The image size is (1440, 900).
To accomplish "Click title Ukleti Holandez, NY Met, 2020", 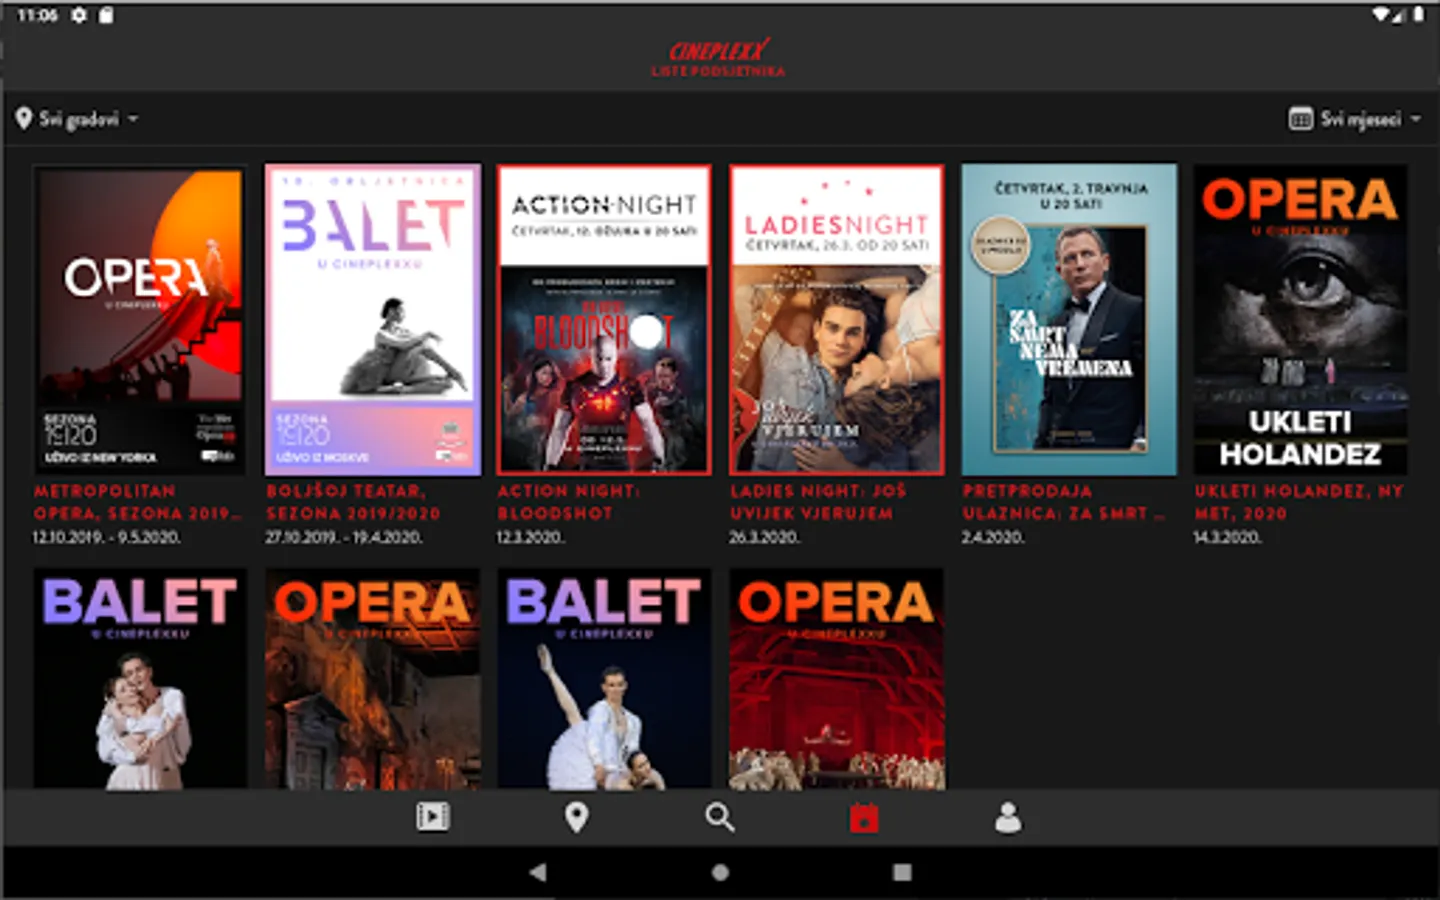I will pyautogui.click(x=1298, y=502).
